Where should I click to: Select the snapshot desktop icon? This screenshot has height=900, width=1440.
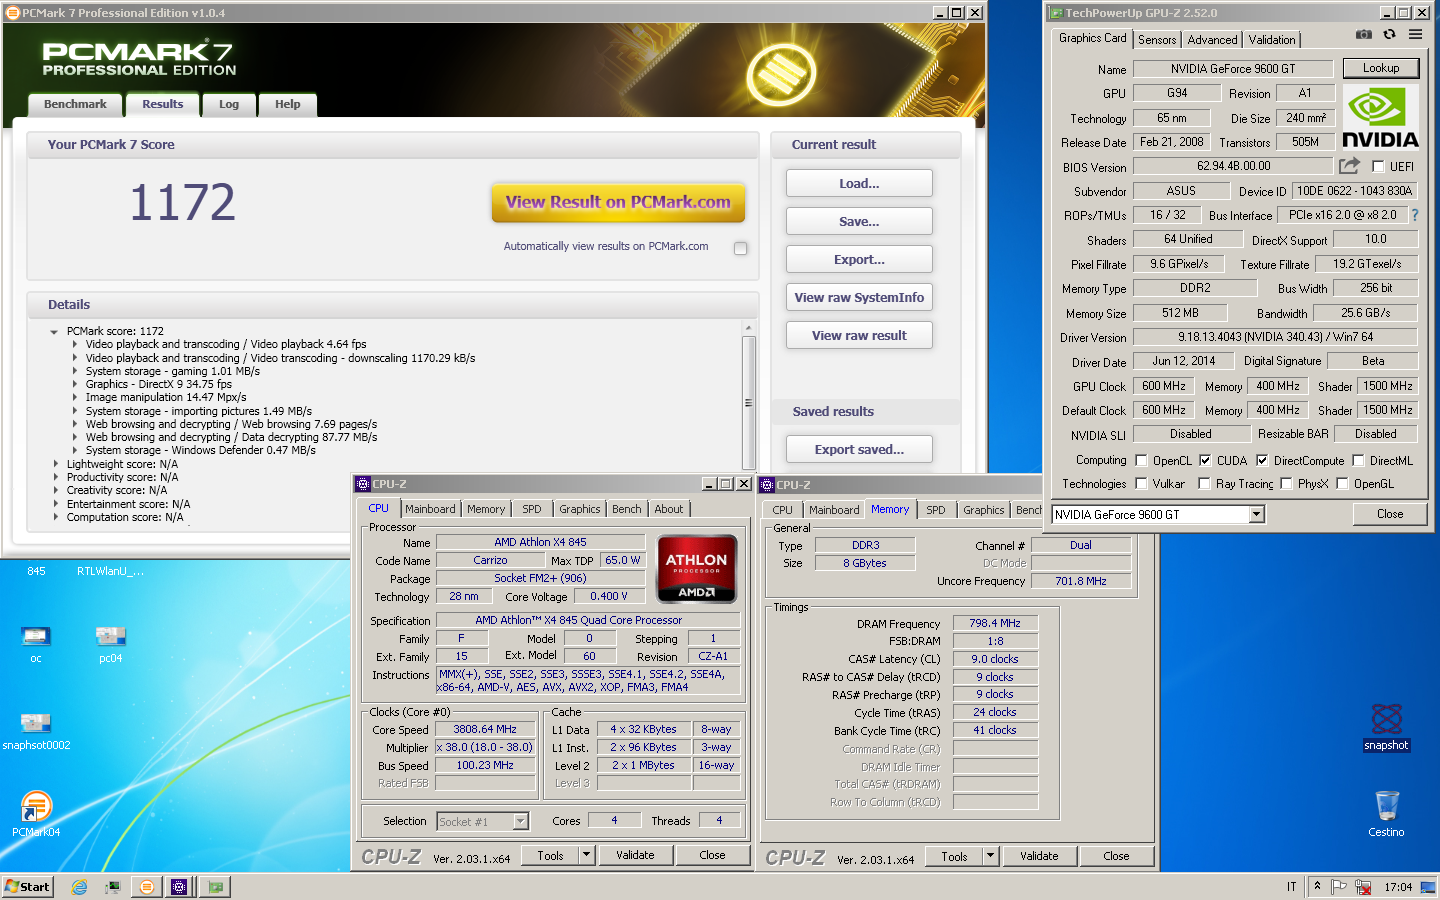1386,727
